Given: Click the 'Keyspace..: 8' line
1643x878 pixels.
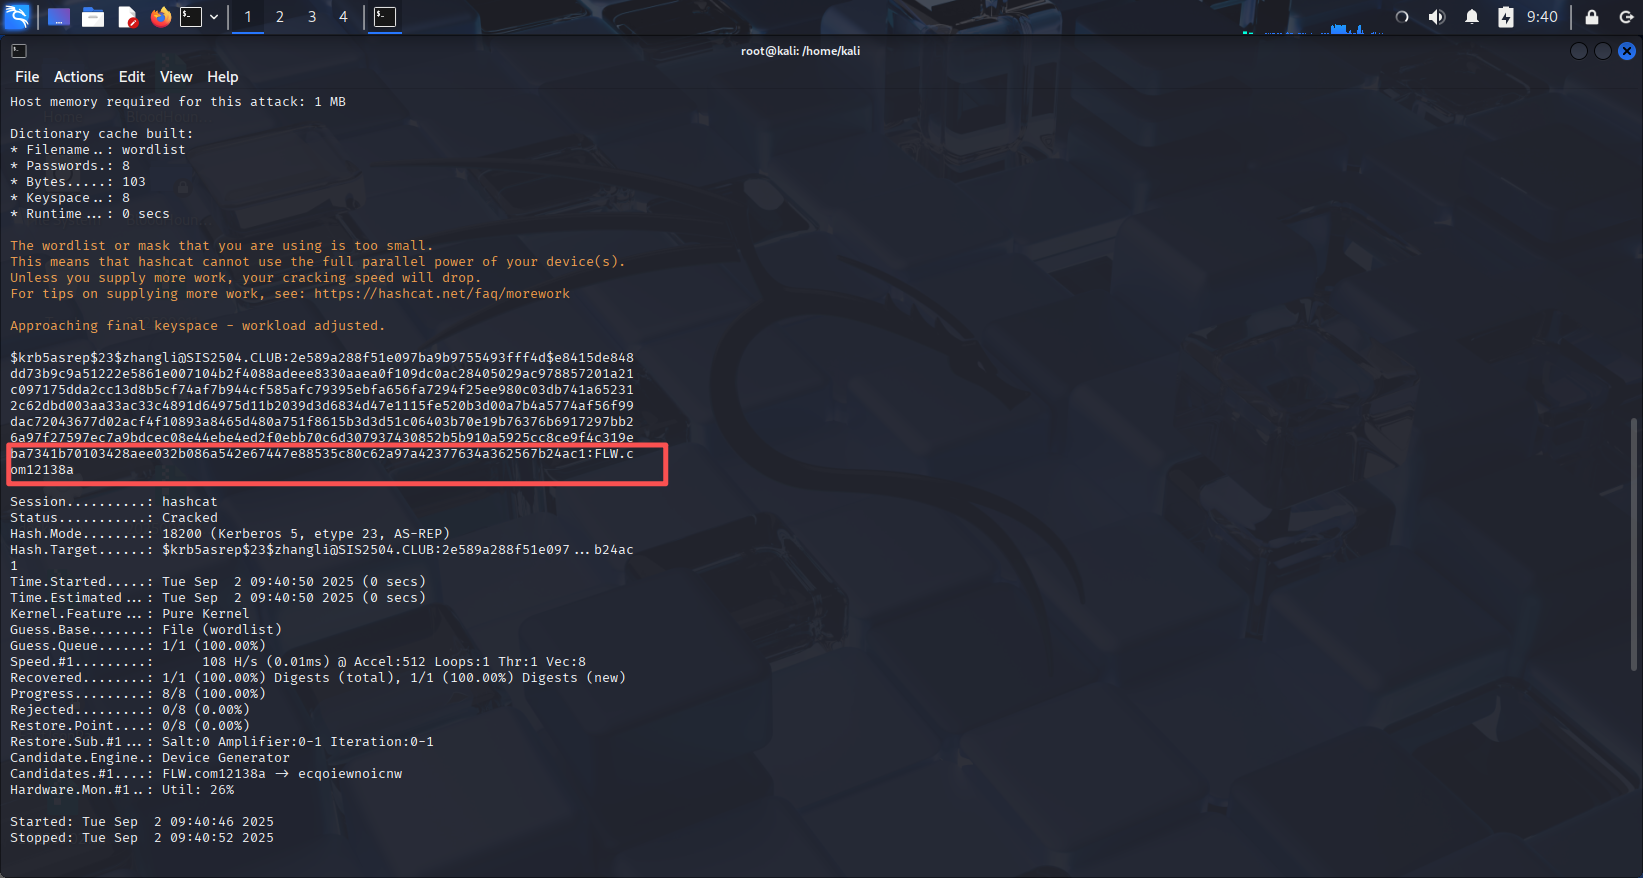Looking at the screenshot, I should click(x=70, y=198).
